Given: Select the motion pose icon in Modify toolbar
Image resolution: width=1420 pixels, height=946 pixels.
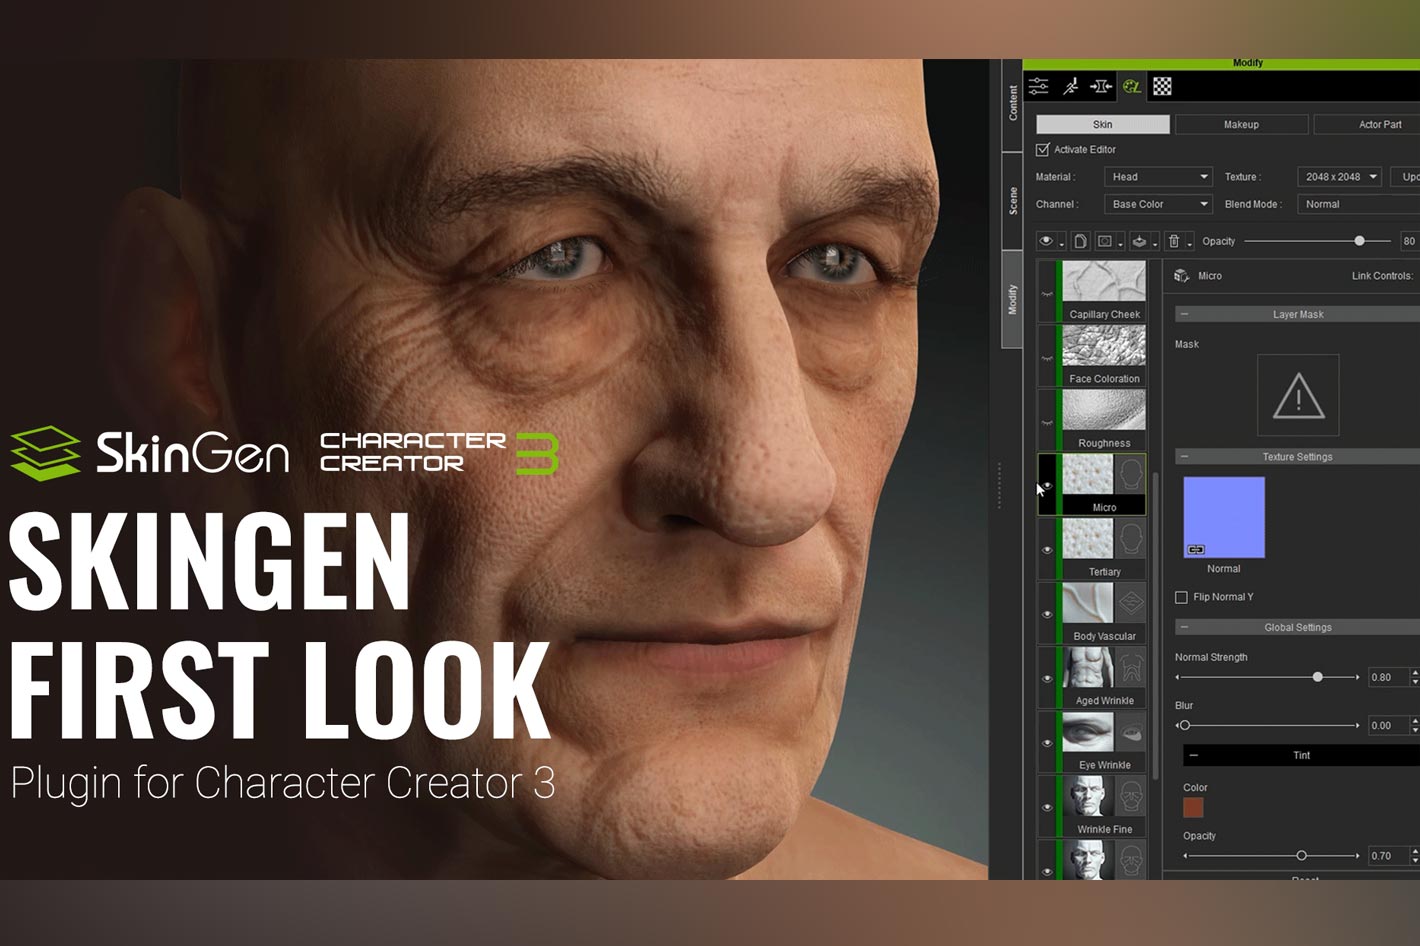Looking at the screenshot, I should pos(1070,87).
